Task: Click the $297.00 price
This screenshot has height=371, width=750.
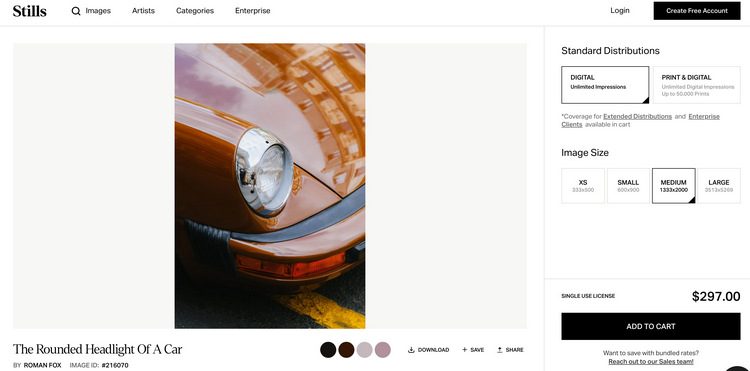Action: (716, 296)
